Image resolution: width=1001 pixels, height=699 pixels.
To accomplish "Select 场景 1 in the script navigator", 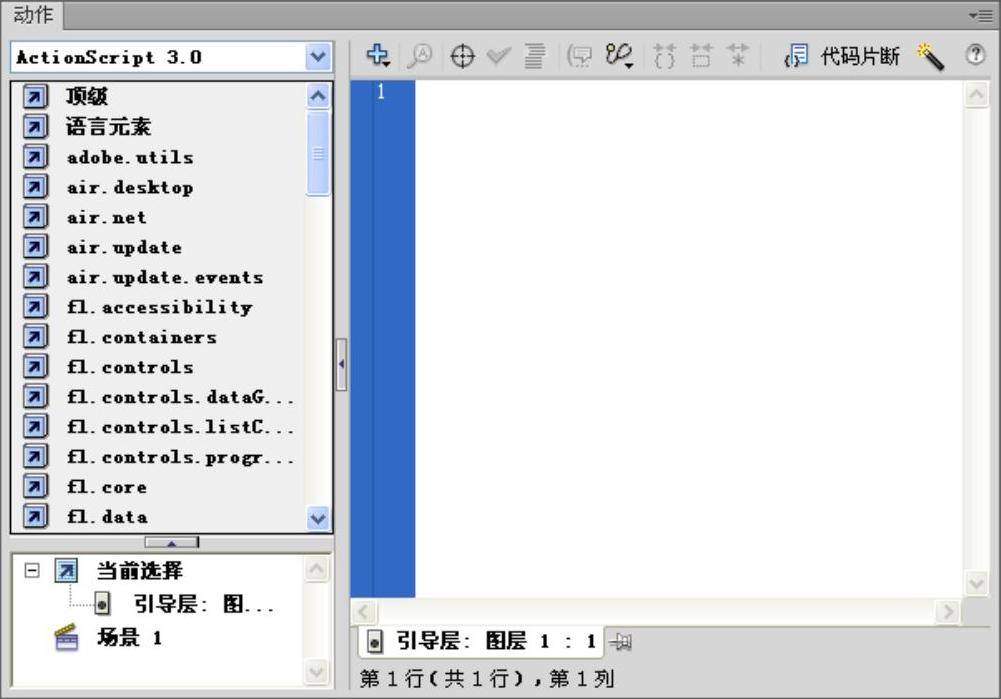I will (x=129, y=637).
